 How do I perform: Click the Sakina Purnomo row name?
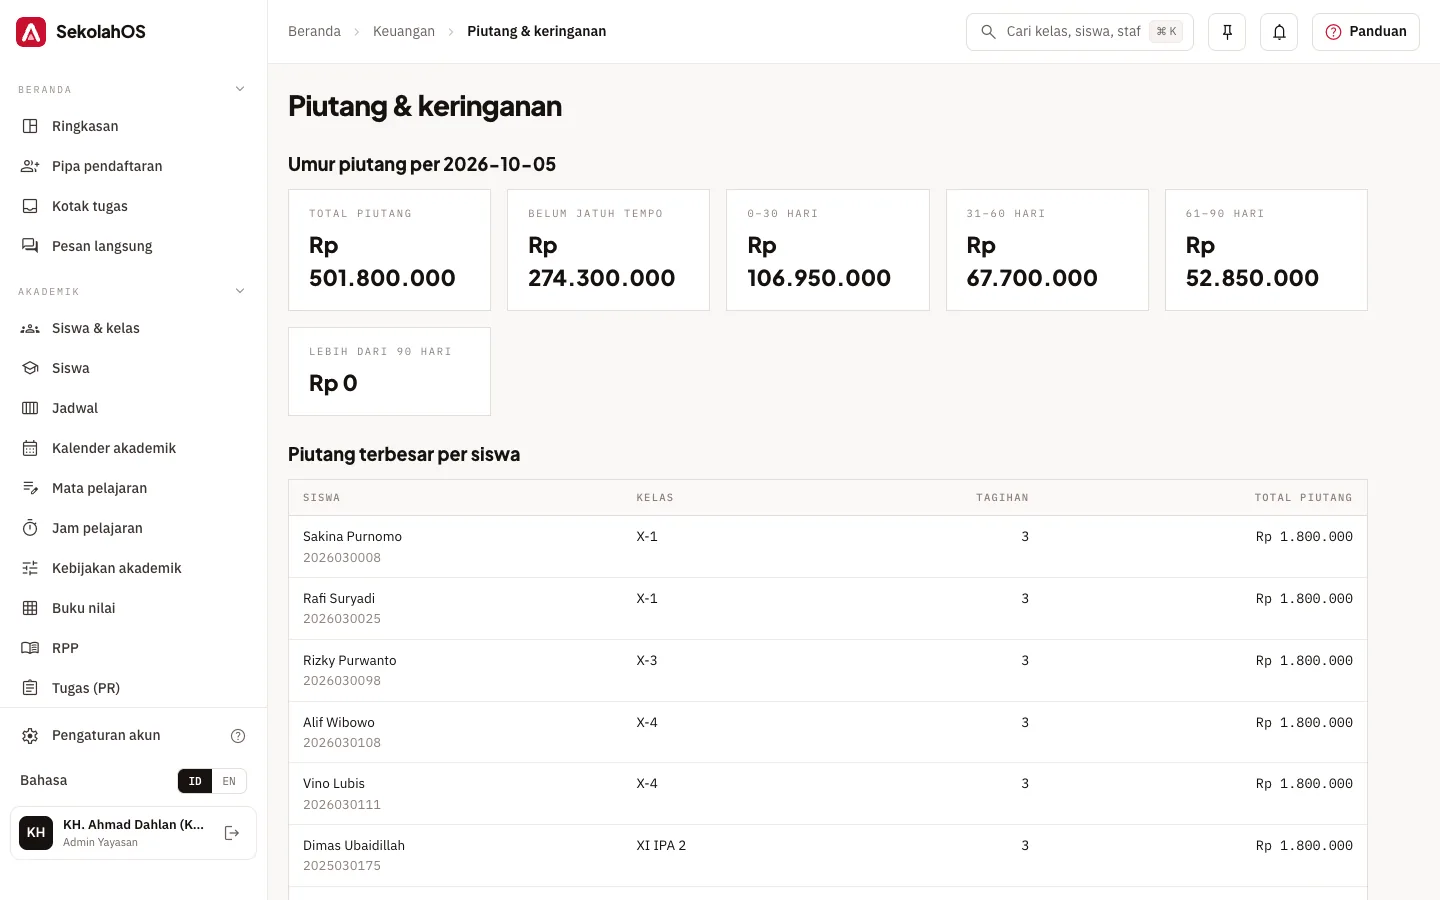point(352,537)
